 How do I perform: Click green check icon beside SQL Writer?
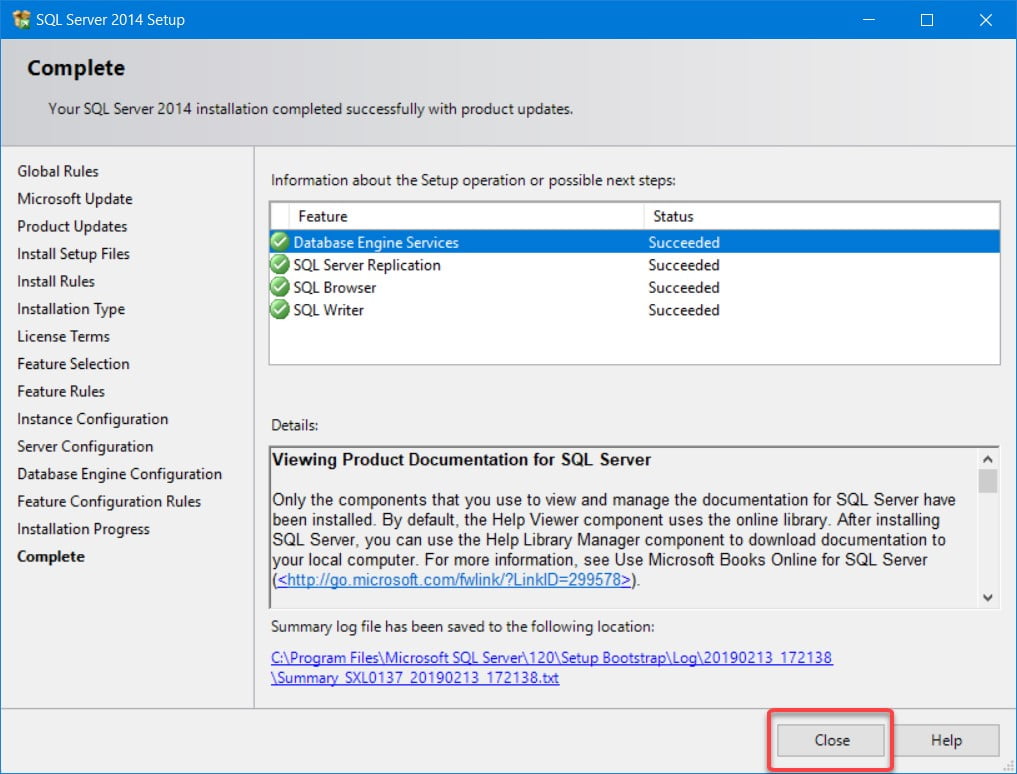point(280,309)
